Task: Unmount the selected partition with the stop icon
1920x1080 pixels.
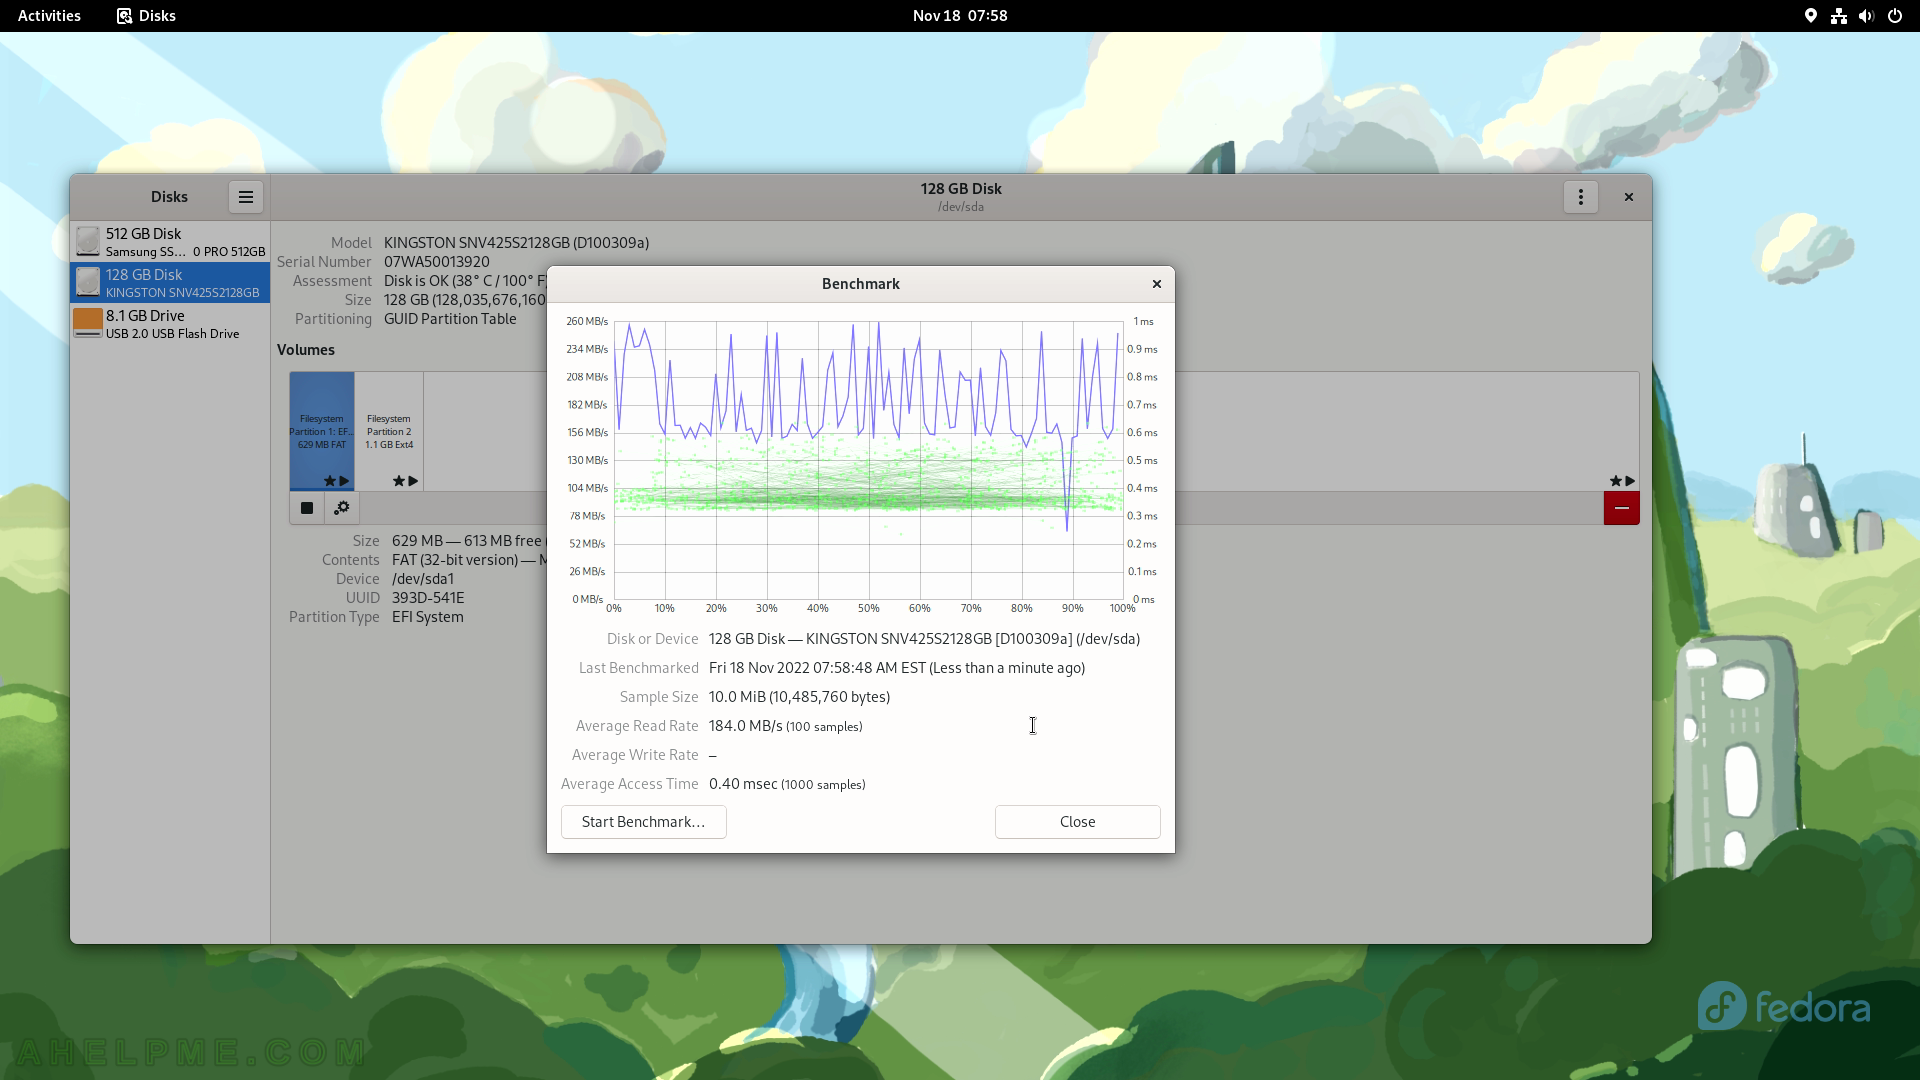Action: 307,508
